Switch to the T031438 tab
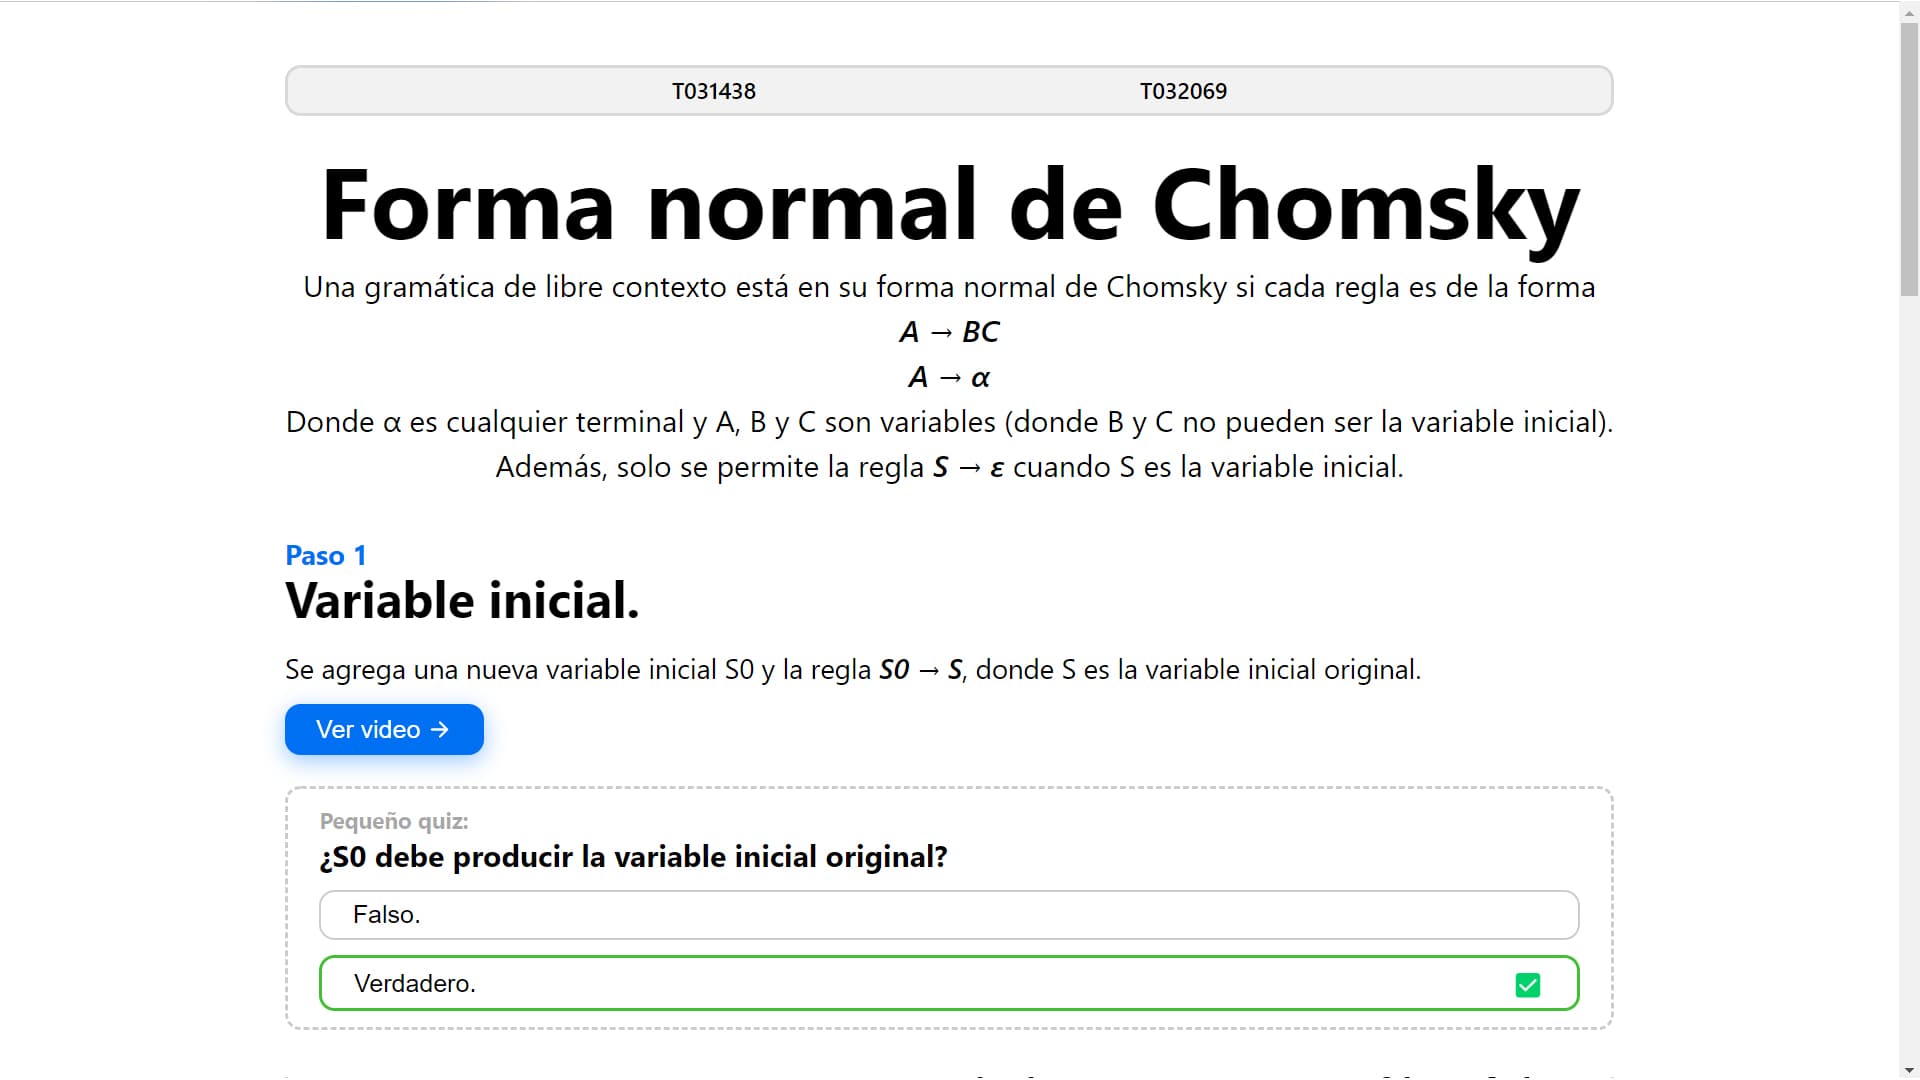The height and width of the screenshot is (1080, 1920). 714,91
